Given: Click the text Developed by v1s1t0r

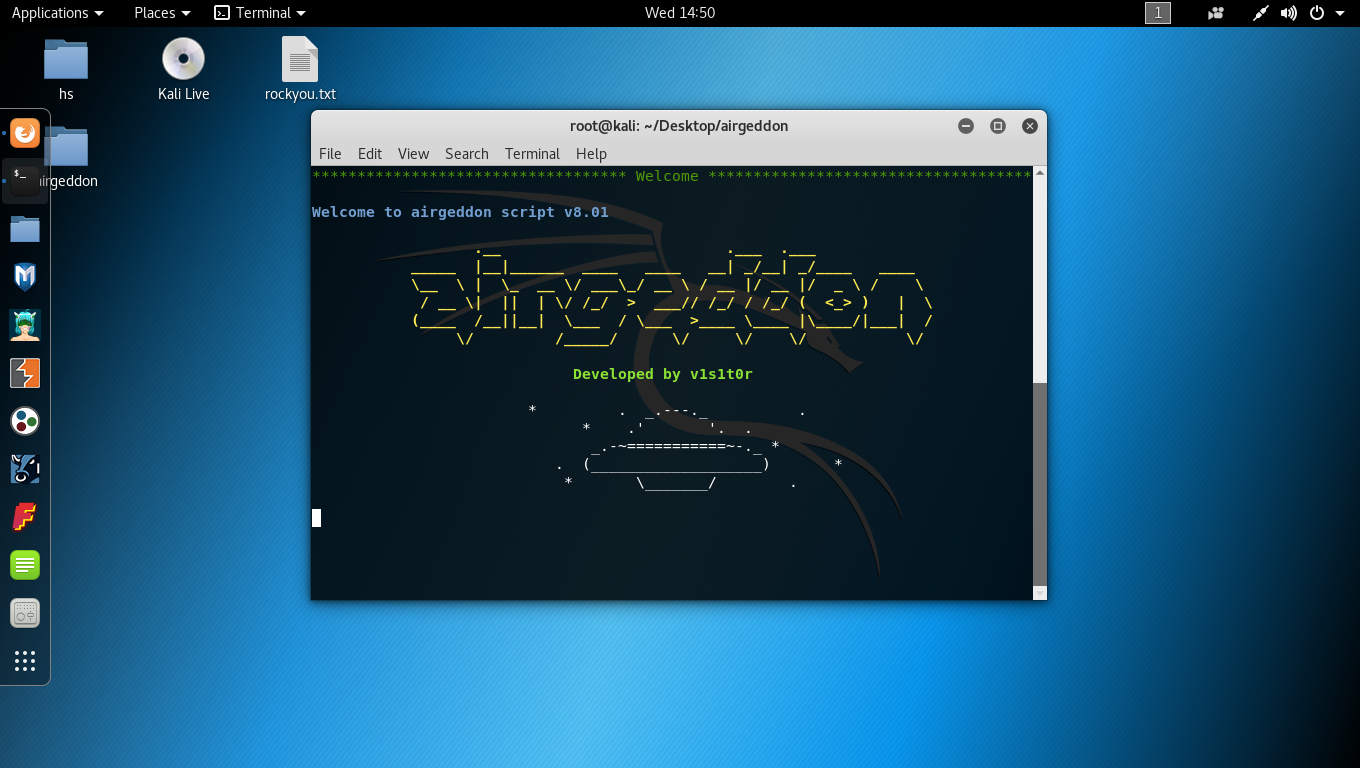Looking at the screenshot, I should click(x=663, y=374).
